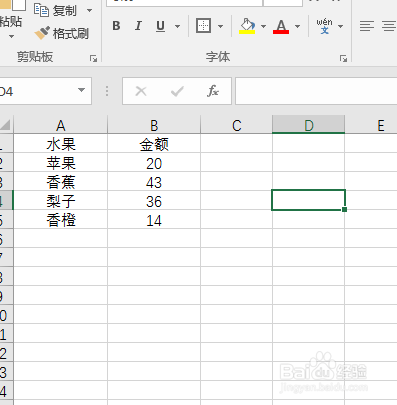Select cell containing 金额

click(154, 144)
